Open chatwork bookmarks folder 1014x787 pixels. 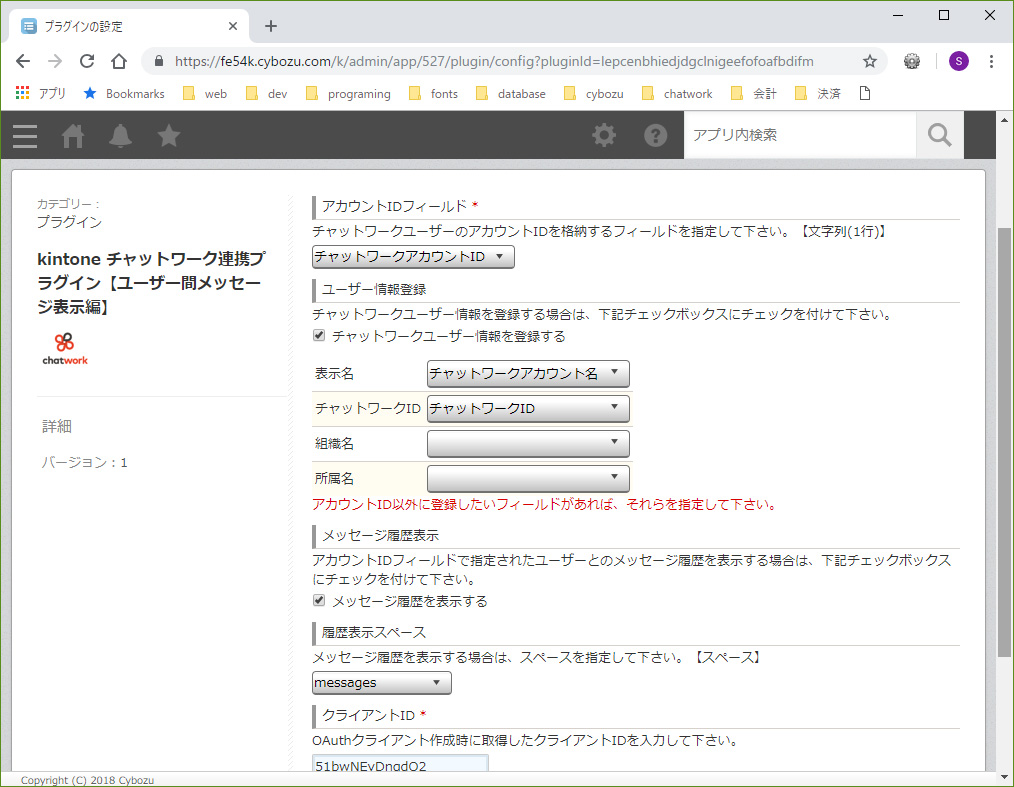click(x=677, y=93)
